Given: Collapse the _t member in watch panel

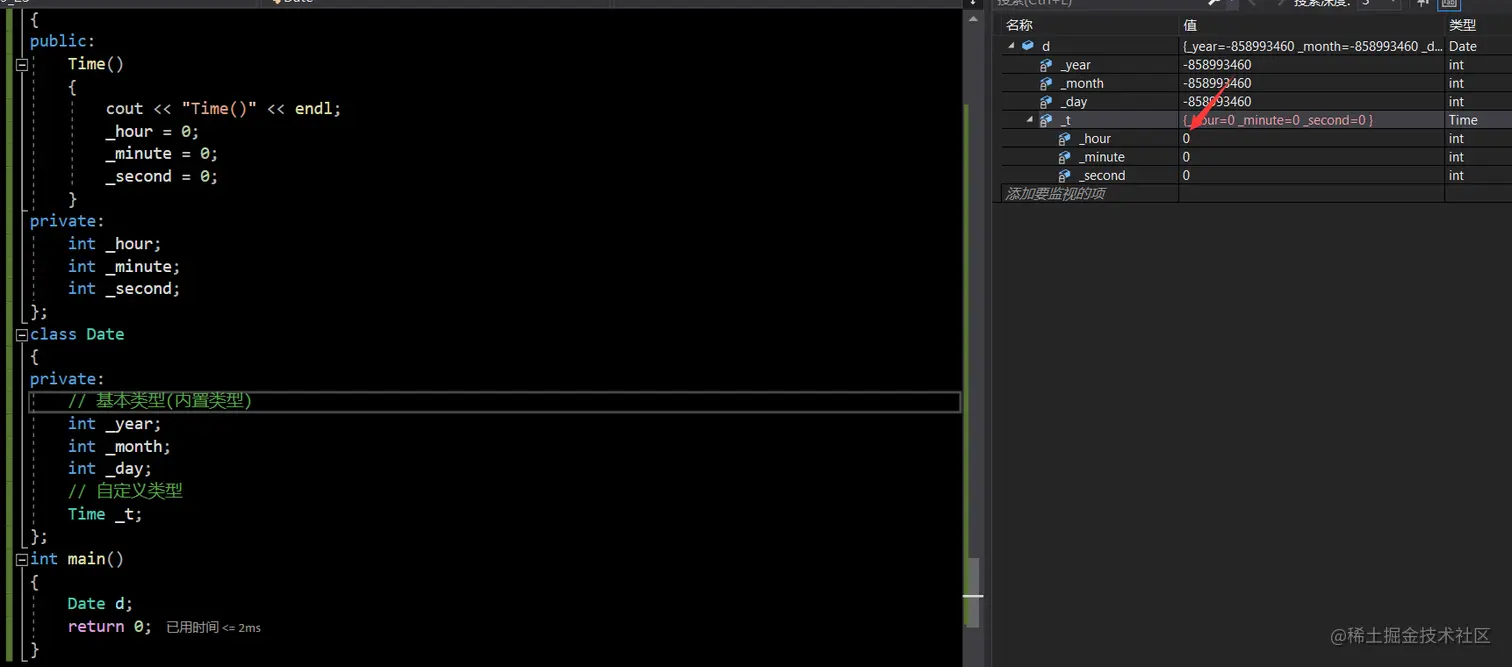Looking at the screenshot, I should (1030, 120).
